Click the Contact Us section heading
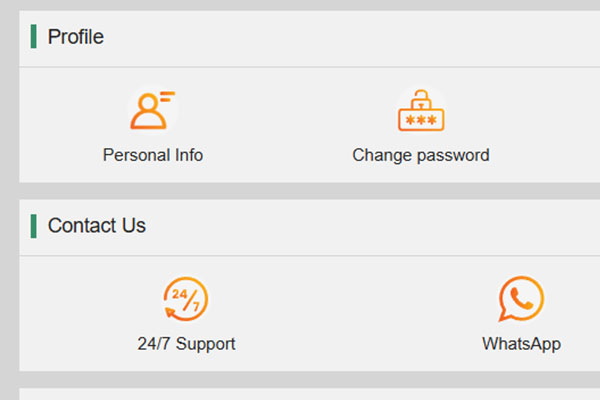 [x=97, y=226]
